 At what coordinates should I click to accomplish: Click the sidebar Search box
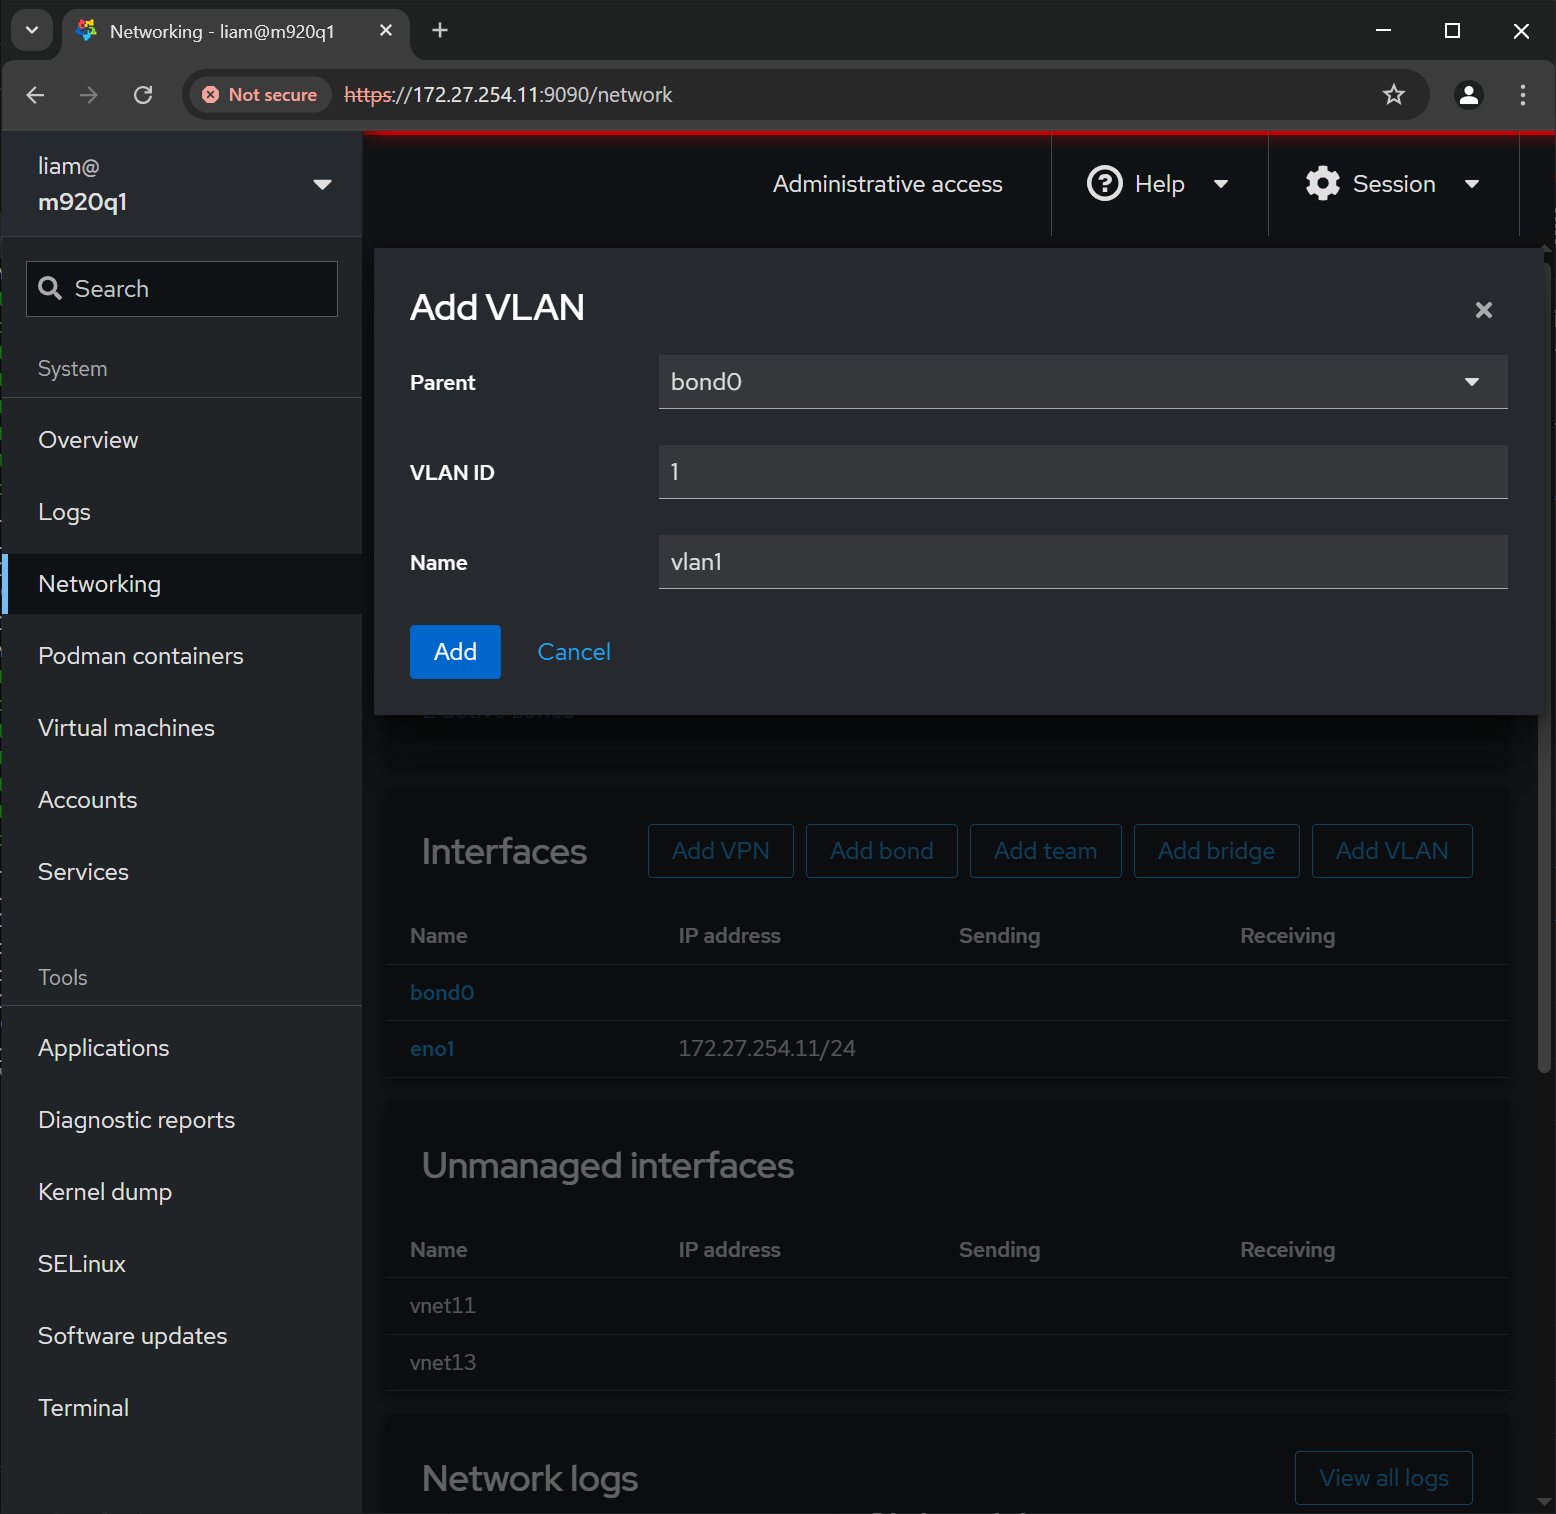(x=182, y=289)
